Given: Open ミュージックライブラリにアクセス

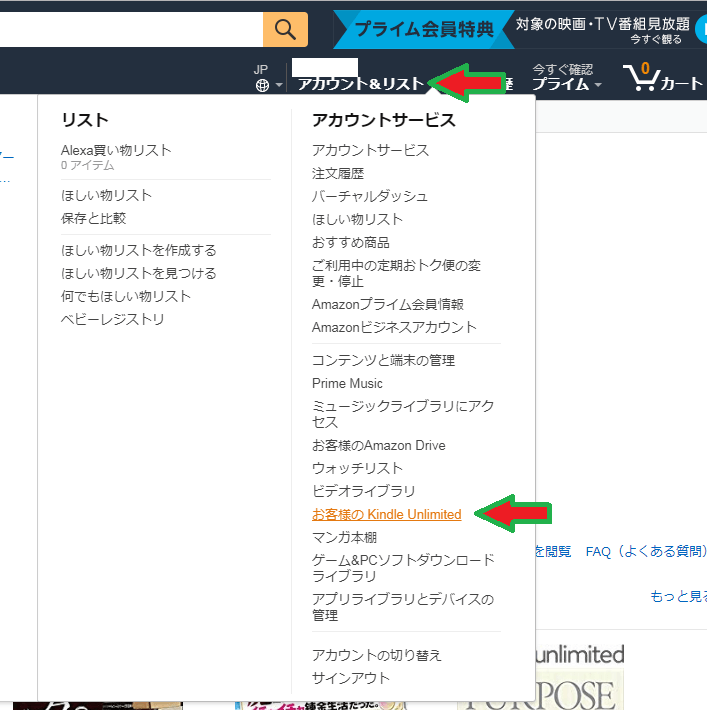Looking at the screenshot, I should [402, 414].
